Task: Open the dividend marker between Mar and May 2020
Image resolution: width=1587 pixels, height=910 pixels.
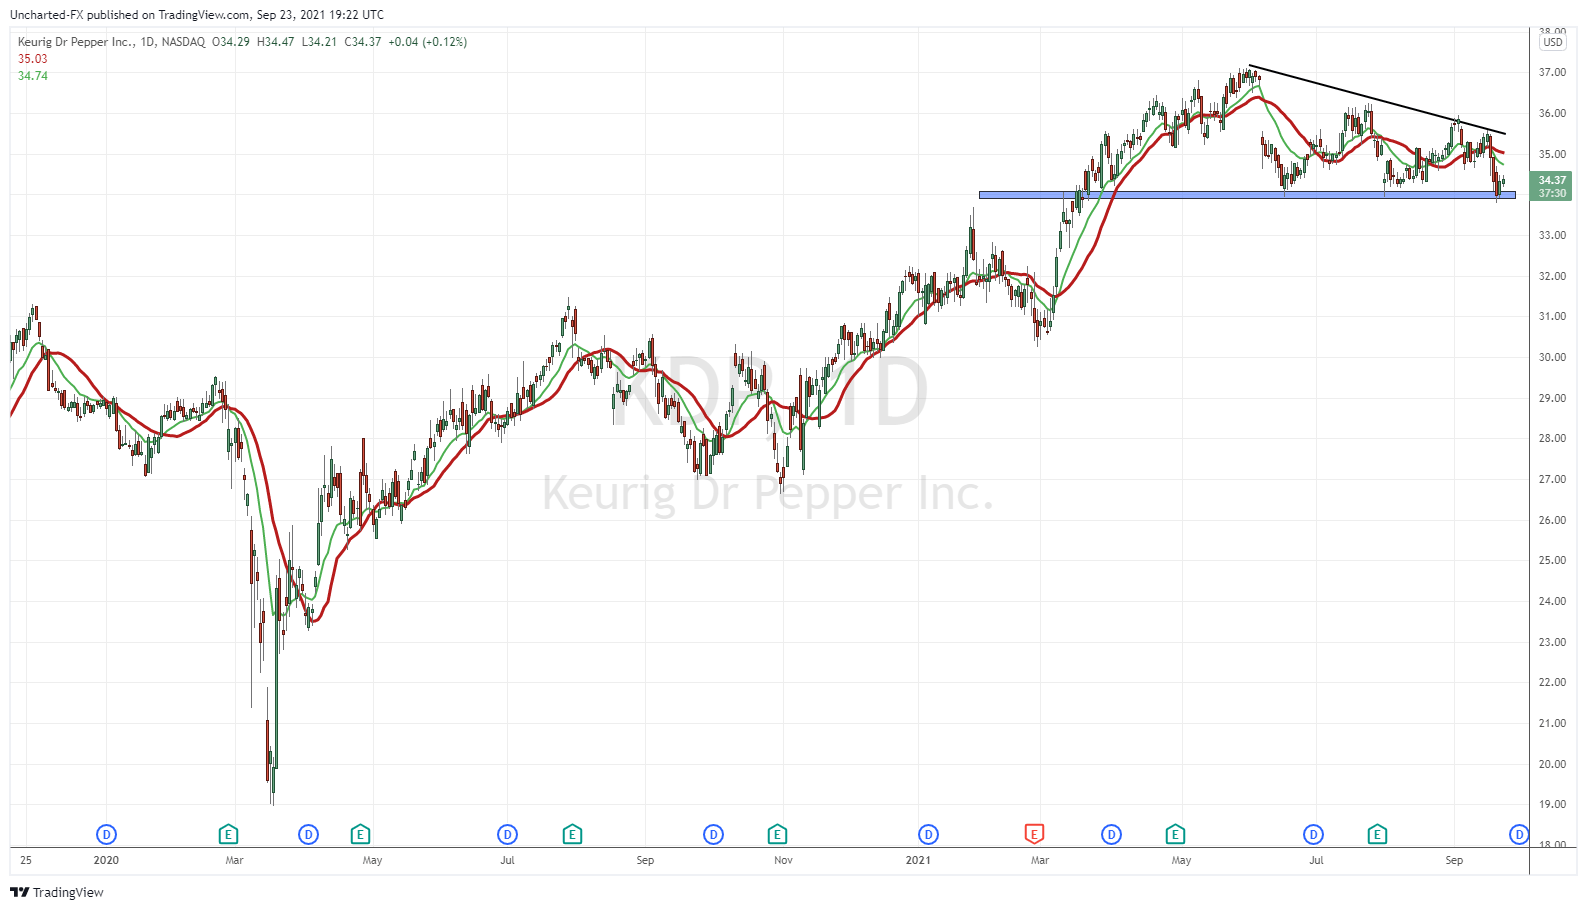Action: click(308, 834)
